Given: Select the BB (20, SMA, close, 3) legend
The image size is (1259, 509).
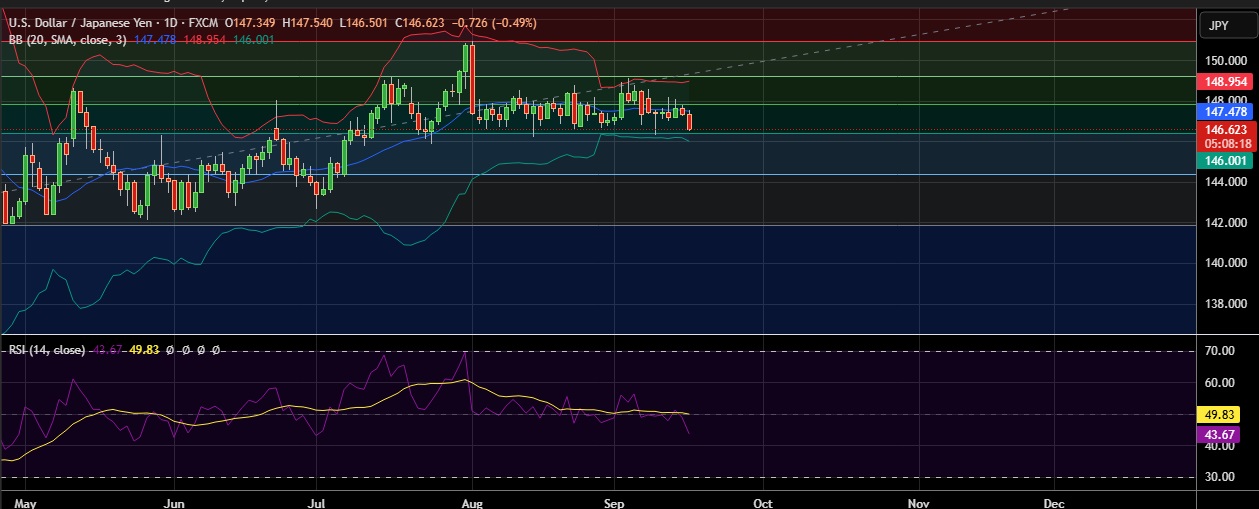Looking at the screenshot, I should pyautogui.click(x=66, y=39).
